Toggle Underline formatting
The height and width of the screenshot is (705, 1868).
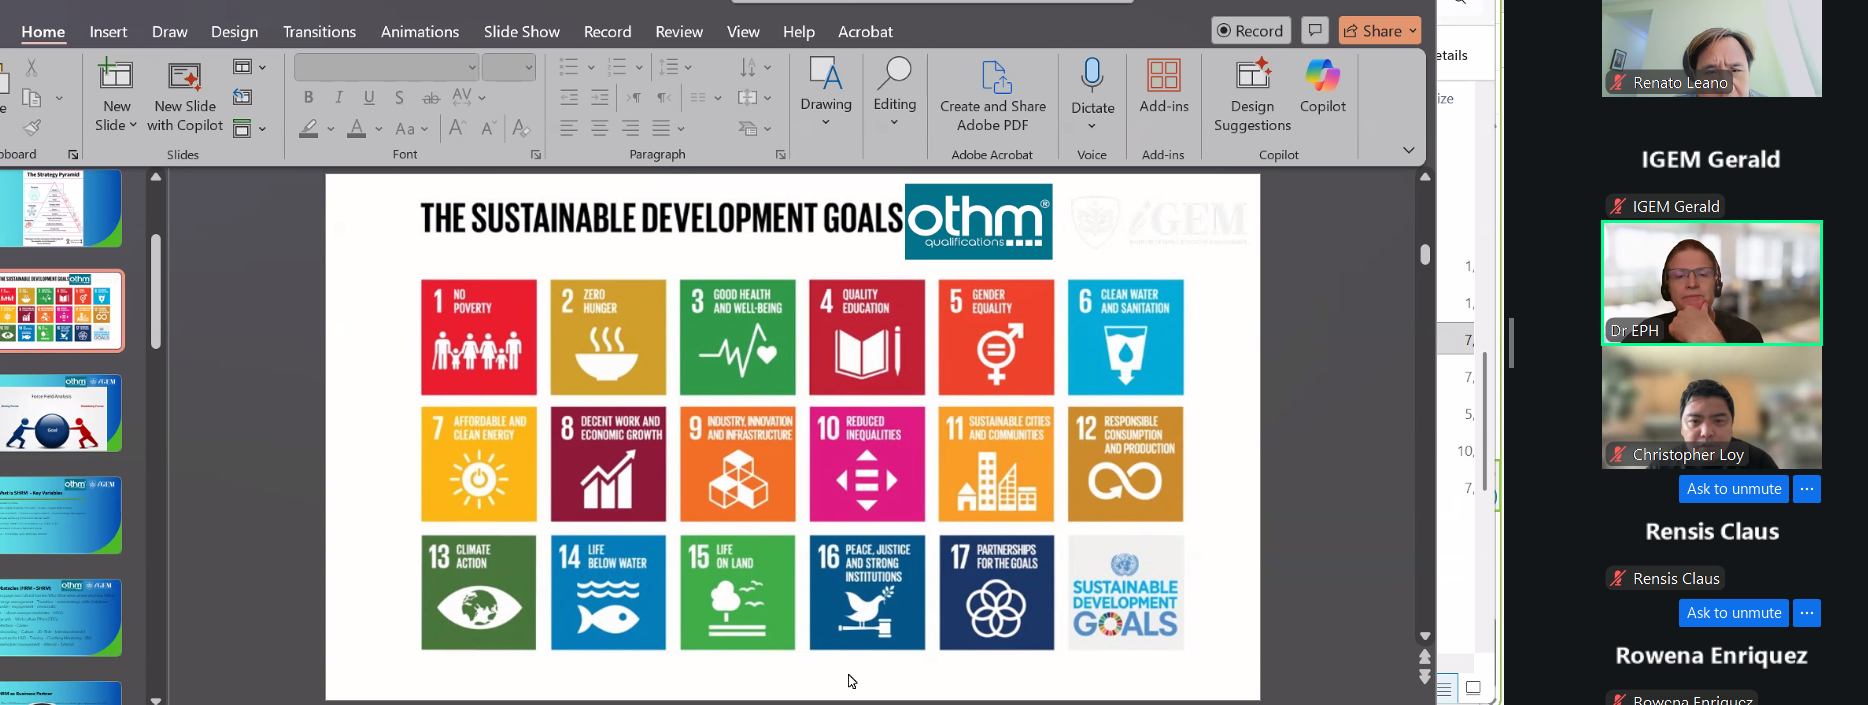[370, 97]
